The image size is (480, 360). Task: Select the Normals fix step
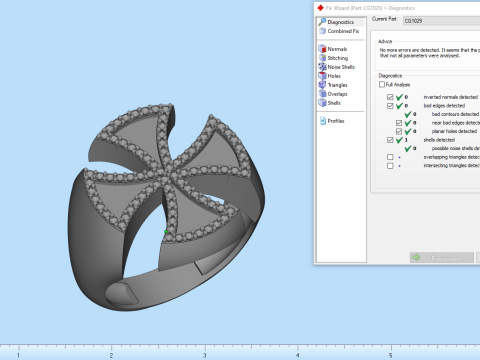click(x=333, y=49)
